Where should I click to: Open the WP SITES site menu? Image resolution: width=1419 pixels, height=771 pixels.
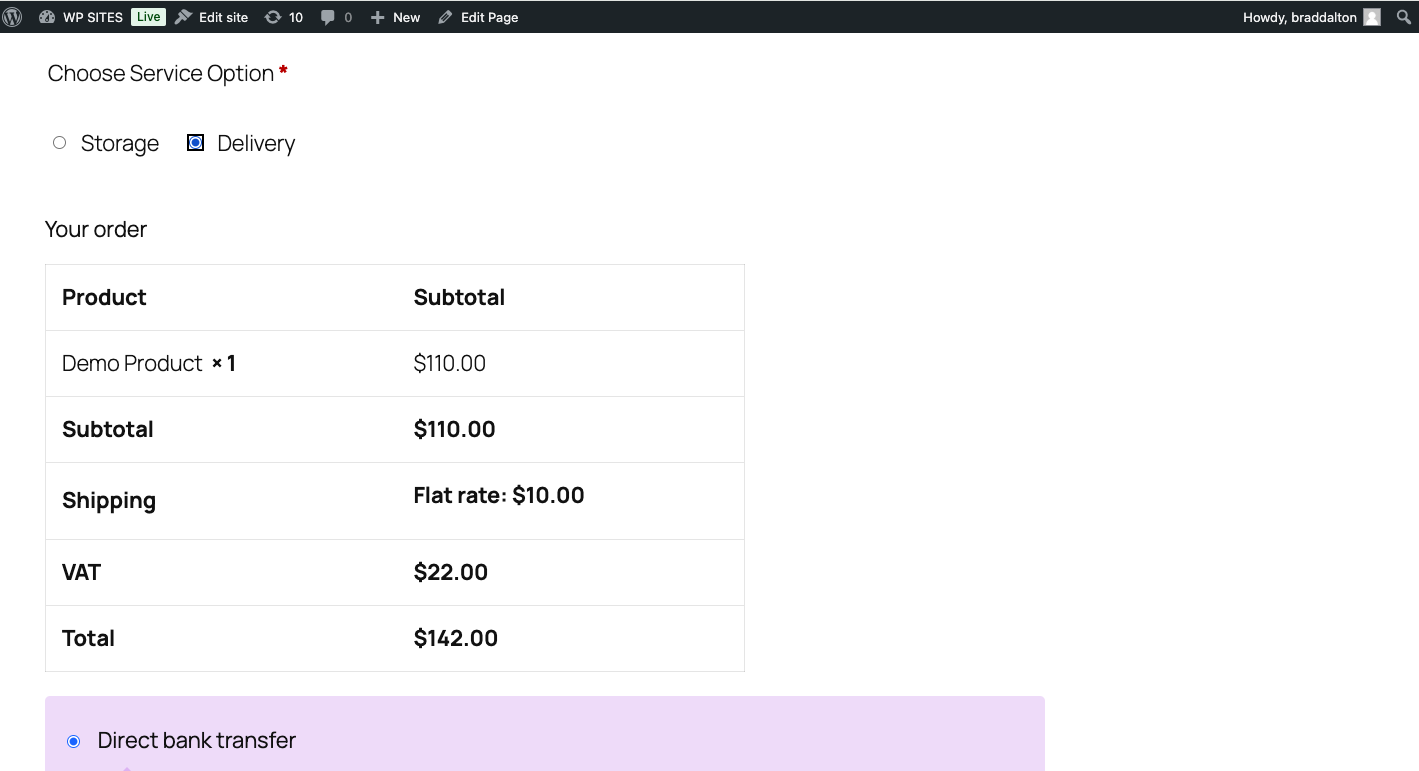point(93,17)
